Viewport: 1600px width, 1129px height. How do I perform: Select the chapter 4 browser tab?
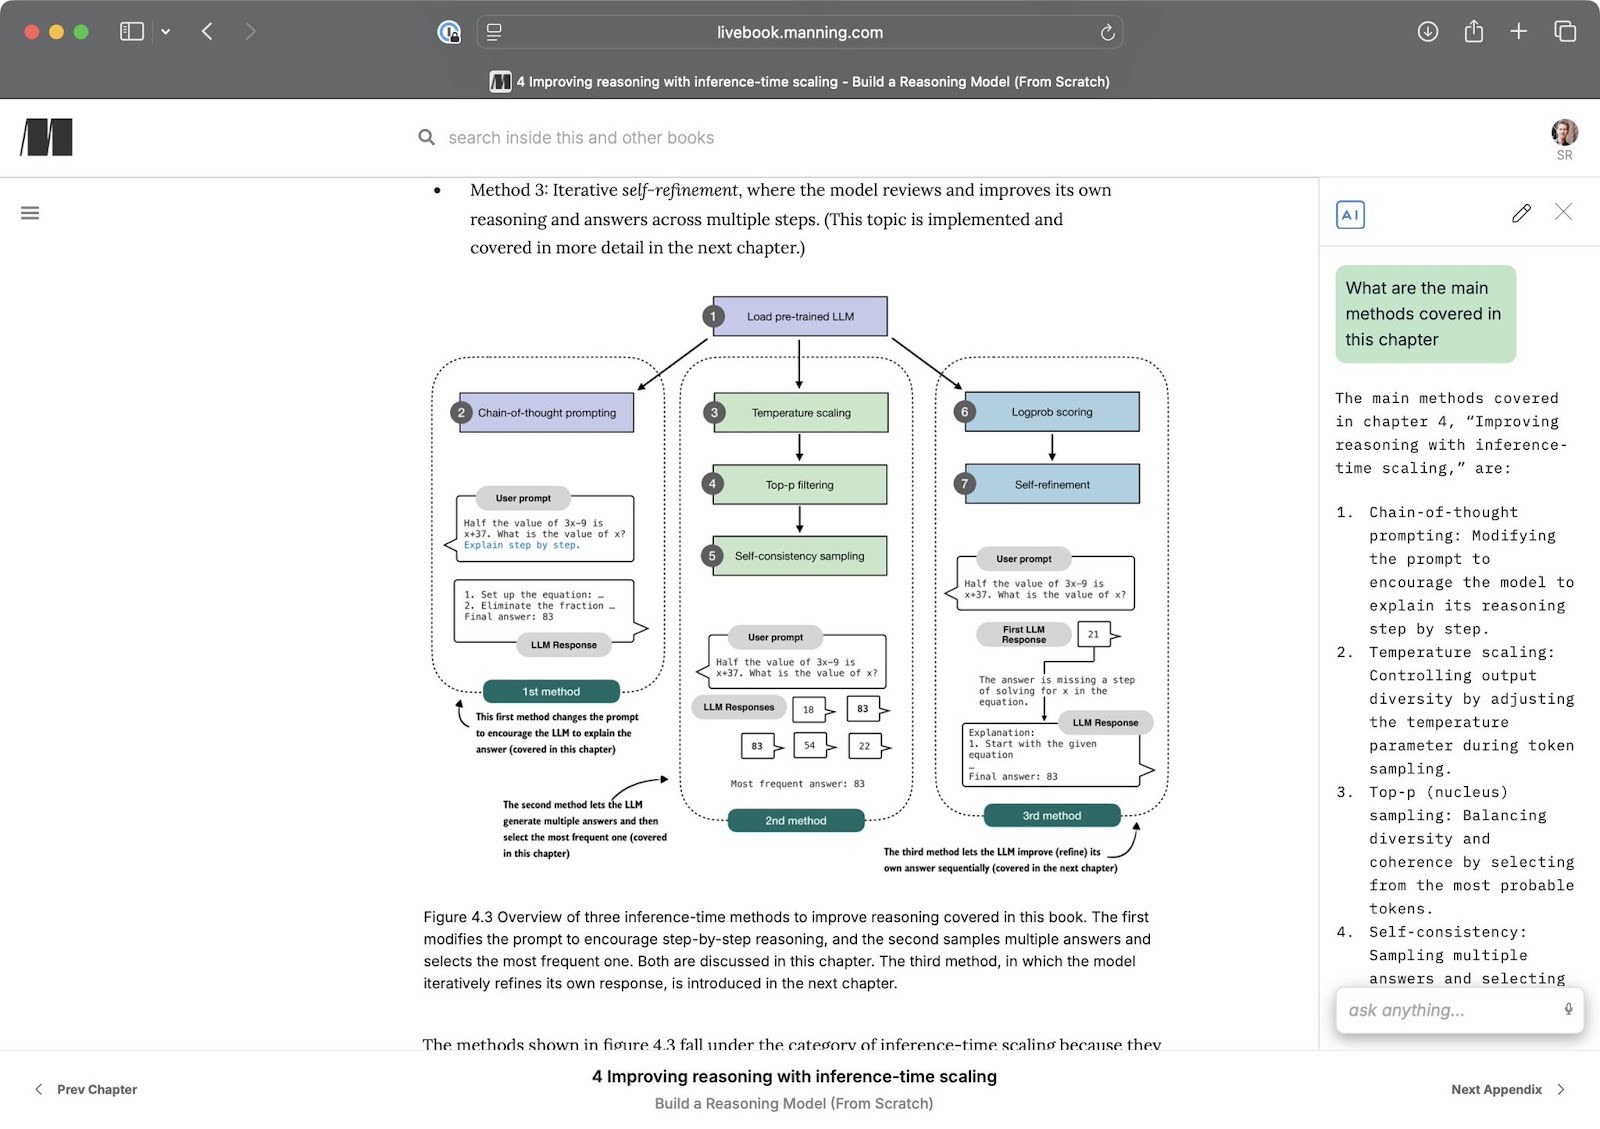pos(800,82)
